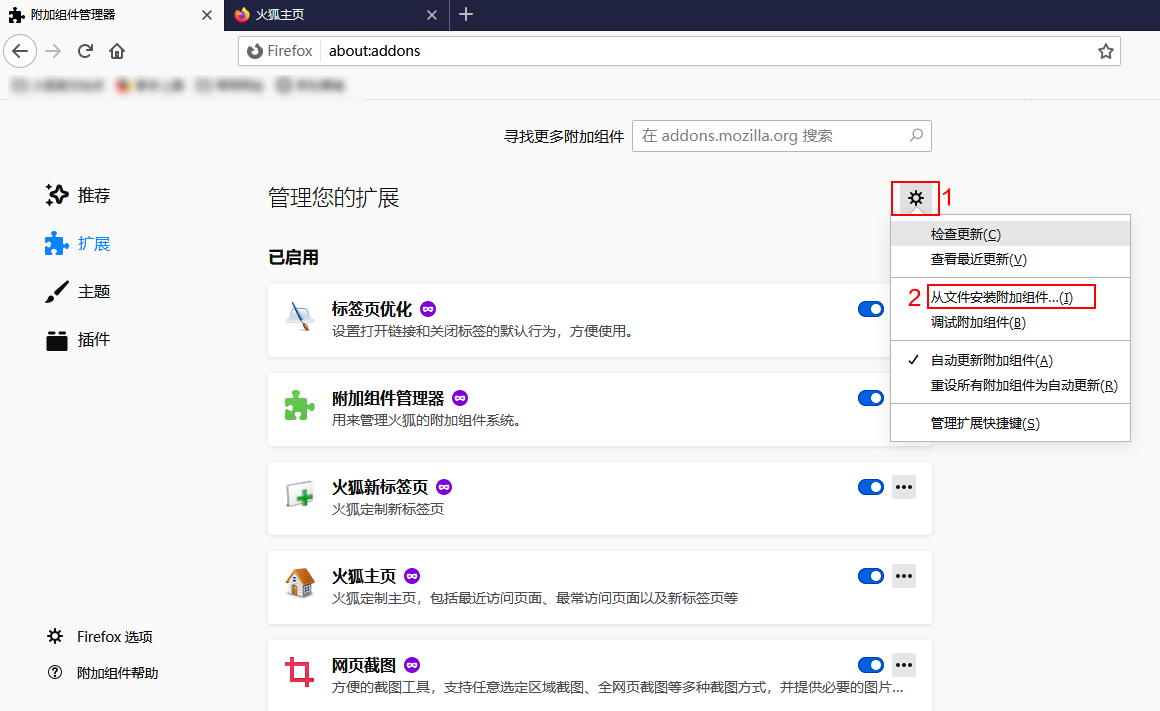1160x711 pixels.
Task: Switch to the 火狐主页 tab
Action: click(x=337, y=15)
